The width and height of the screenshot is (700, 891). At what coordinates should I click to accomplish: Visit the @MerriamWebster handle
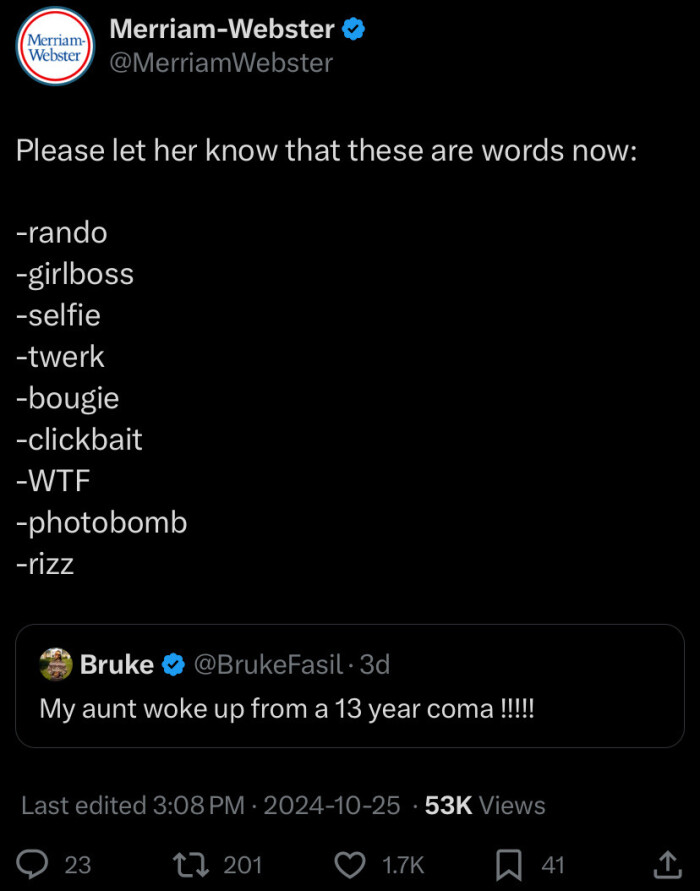tap(220, 63)
